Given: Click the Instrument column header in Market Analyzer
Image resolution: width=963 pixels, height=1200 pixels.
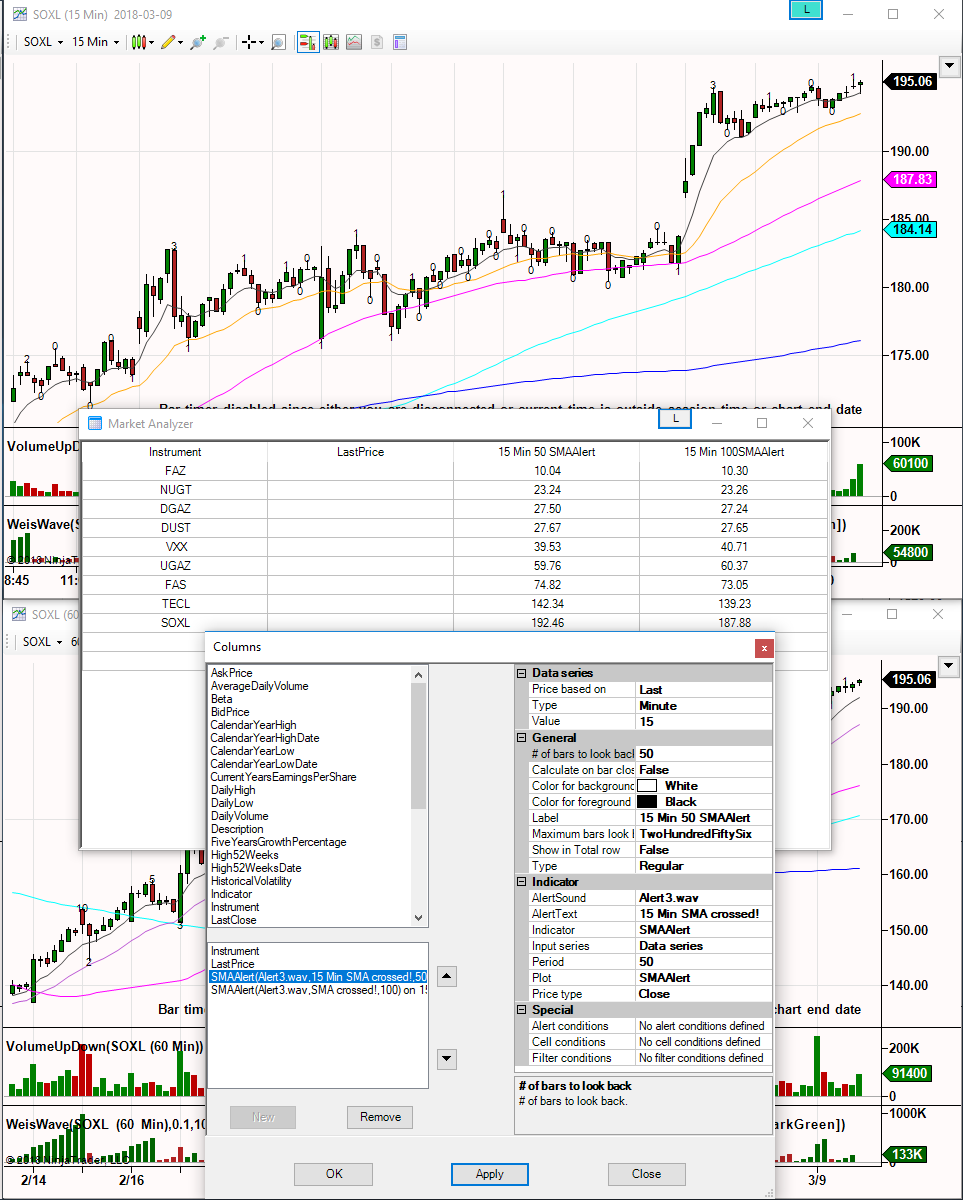Looking at the screenshot, I should tap(175, 452).
